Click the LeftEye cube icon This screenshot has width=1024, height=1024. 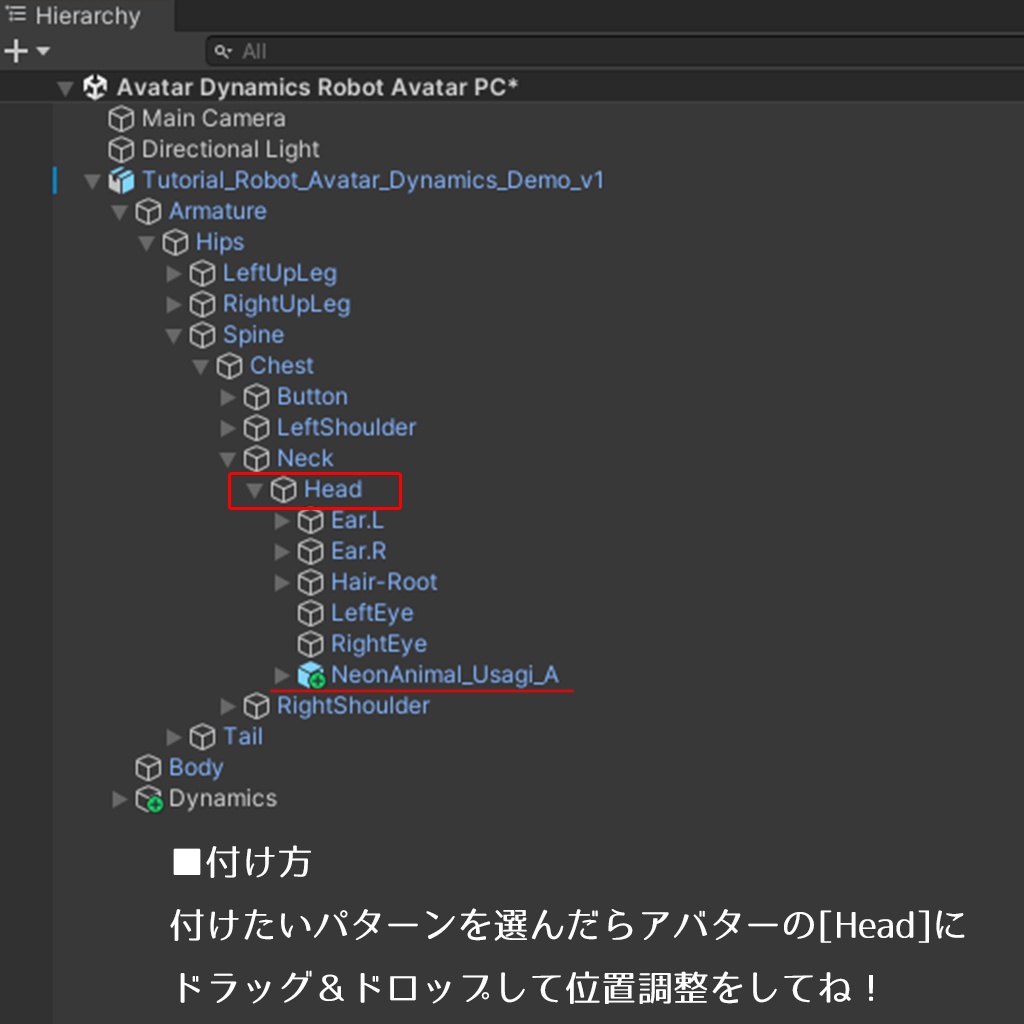pos(311,614)
